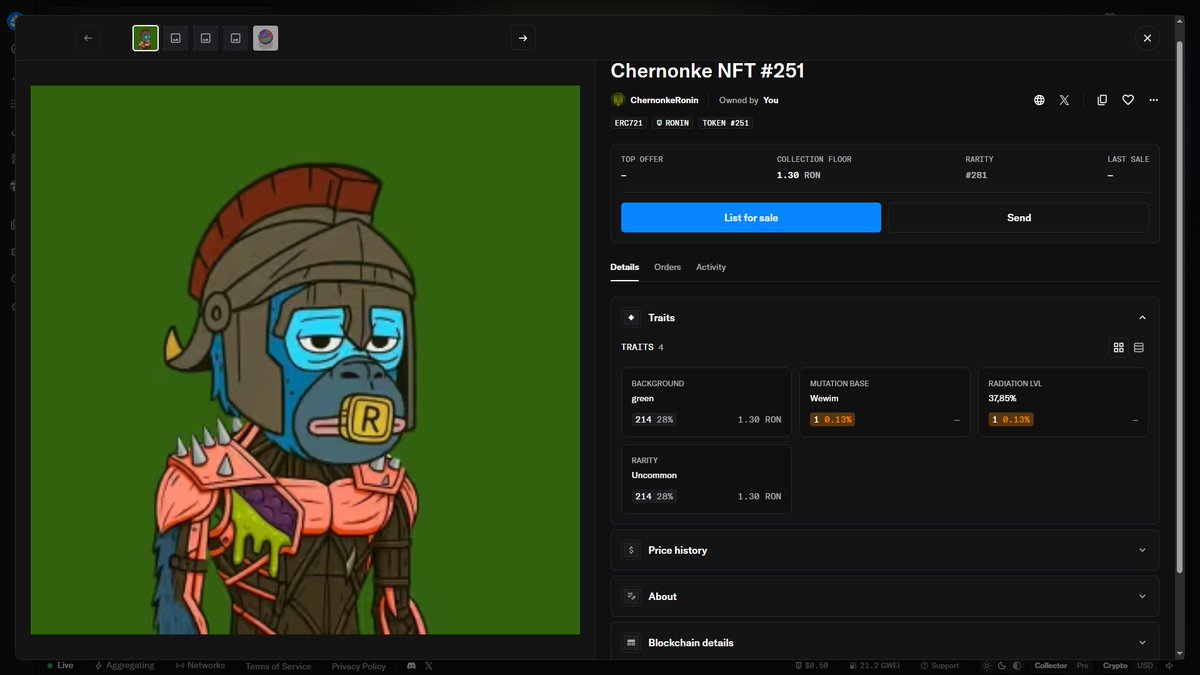This screenshot has height=675, width=1200.
Task: Click the Price history dollar icon
Action: [x=631, y=550]
